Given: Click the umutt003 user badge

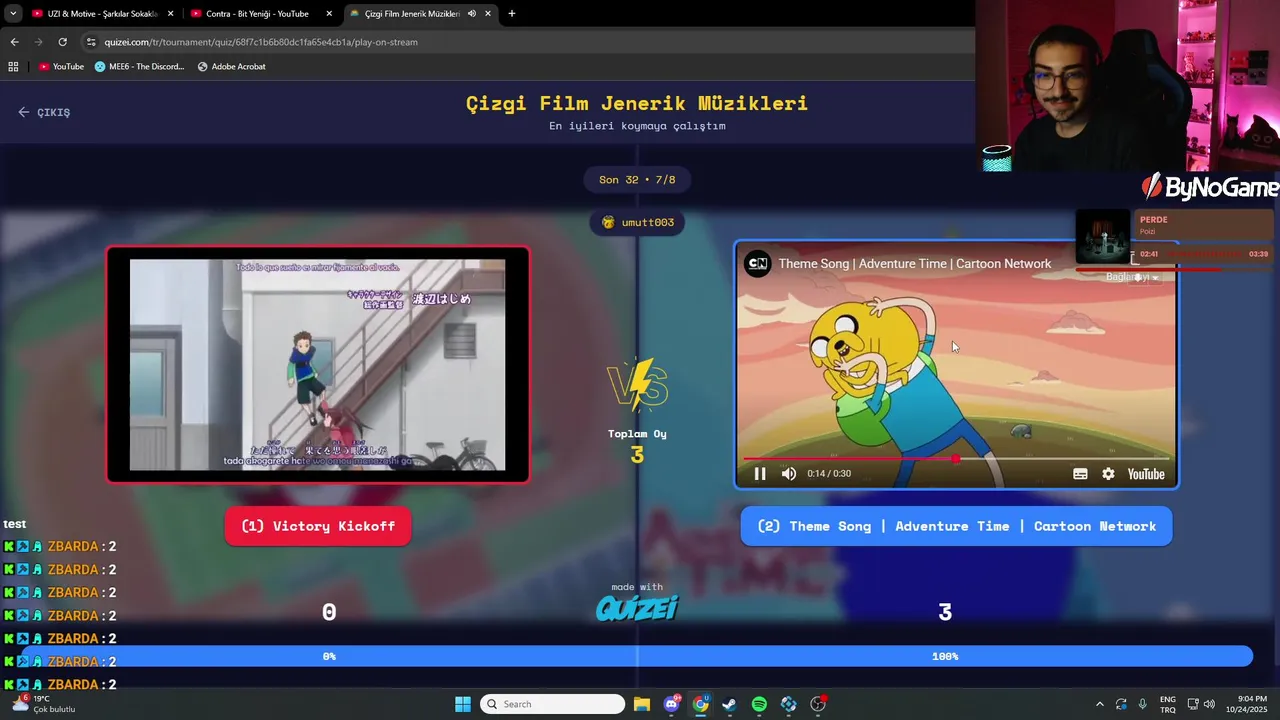Looking at the screenshot, I should [x=637, y=222].
